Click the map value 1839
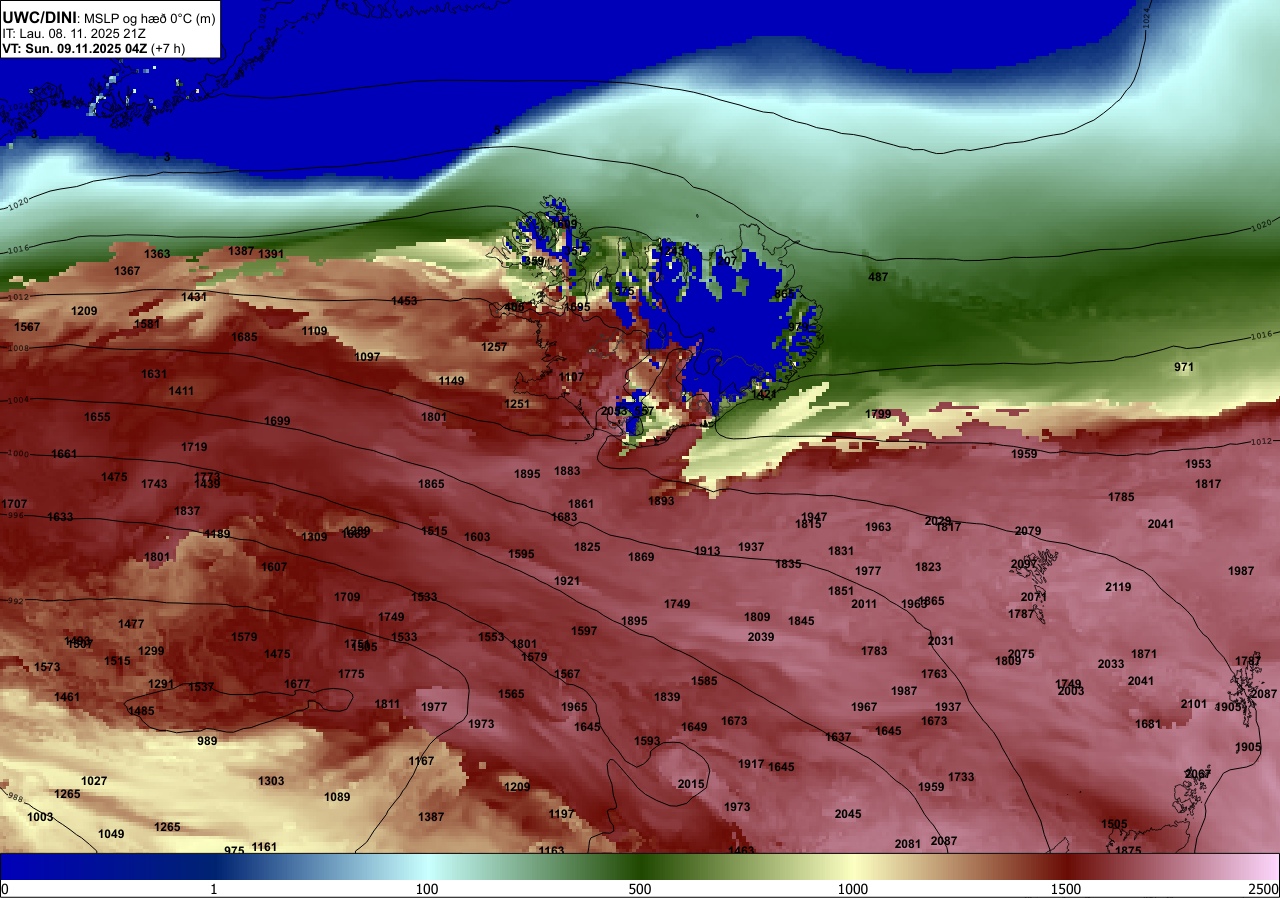 tap(667, 697)
